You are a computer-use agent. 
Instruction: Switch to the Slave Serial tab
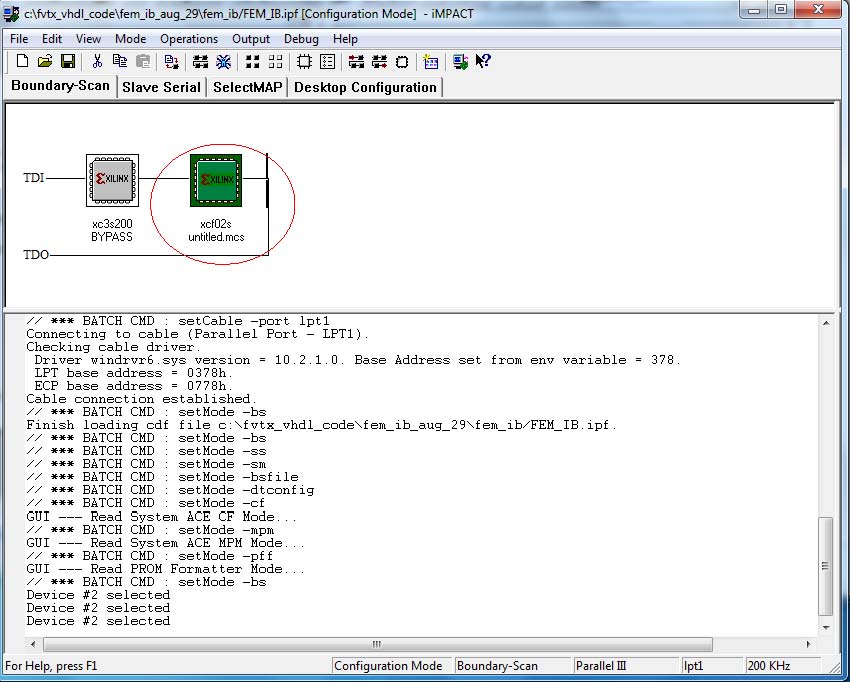161,87
